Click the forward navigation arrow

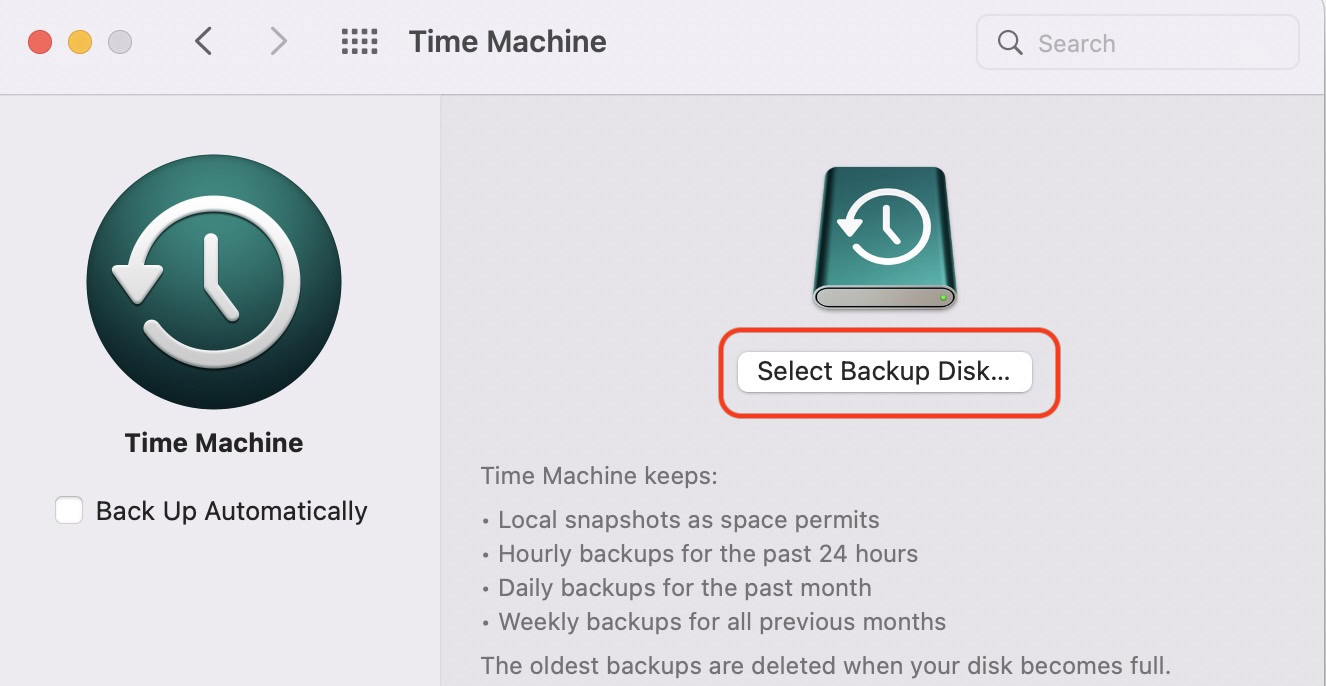click(x=277, y=41)
